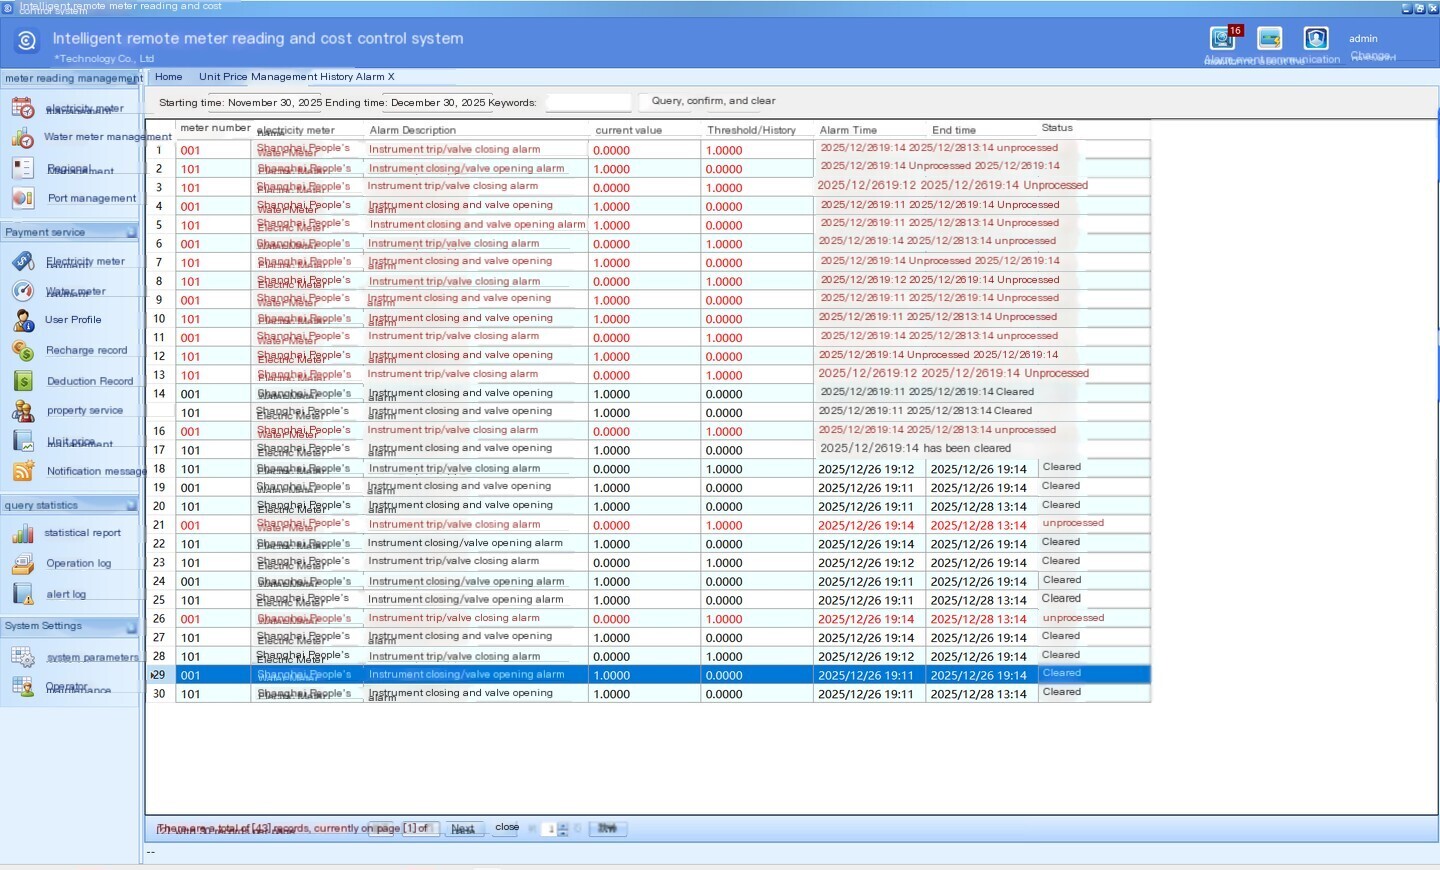This screenshot has height=870, width=1440.
Task: Expand the query statistics section header
Action: (70, 506)
